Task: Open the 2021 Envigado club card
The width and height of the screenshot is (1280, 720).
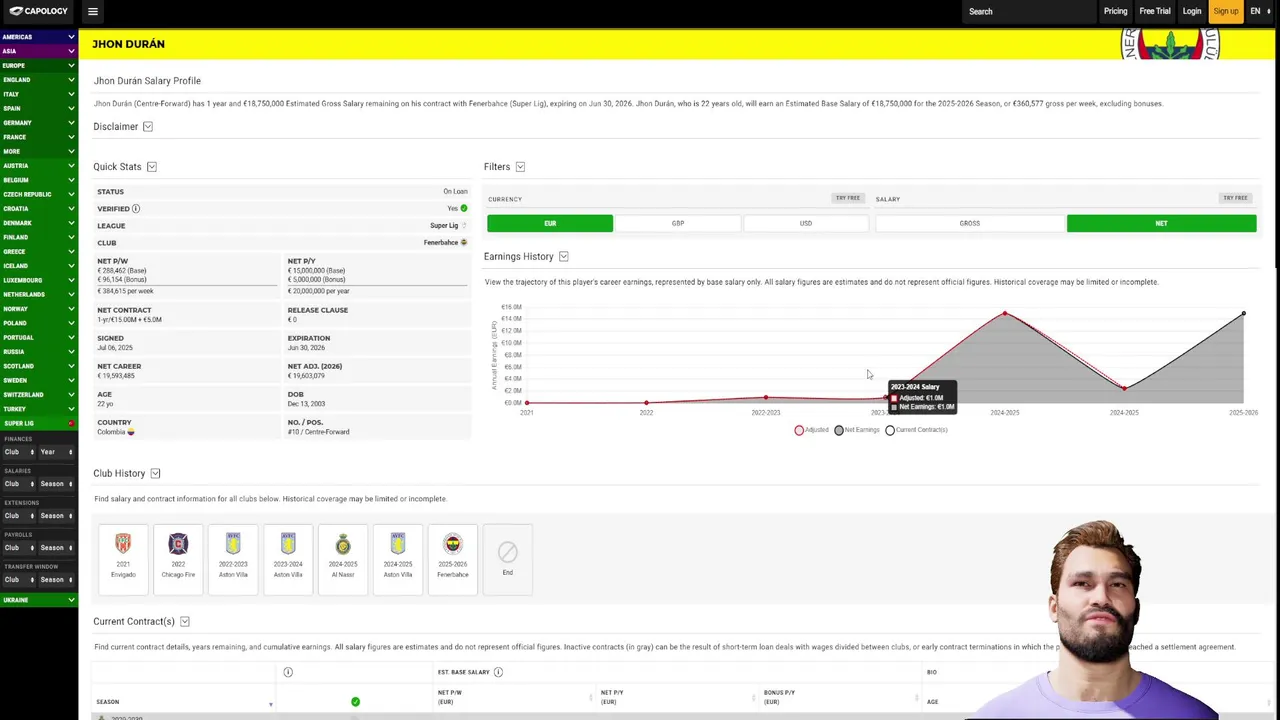Action: tap(123, 559)
